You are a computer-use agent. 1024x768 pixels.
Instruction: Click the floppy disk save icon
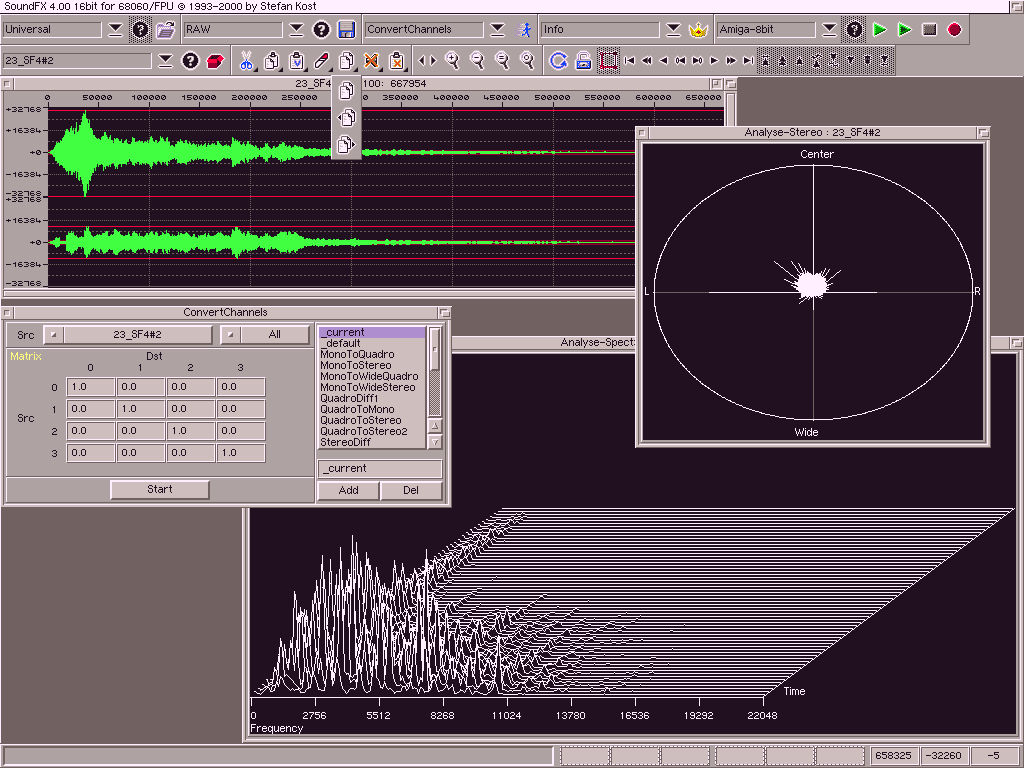[346, 30]
